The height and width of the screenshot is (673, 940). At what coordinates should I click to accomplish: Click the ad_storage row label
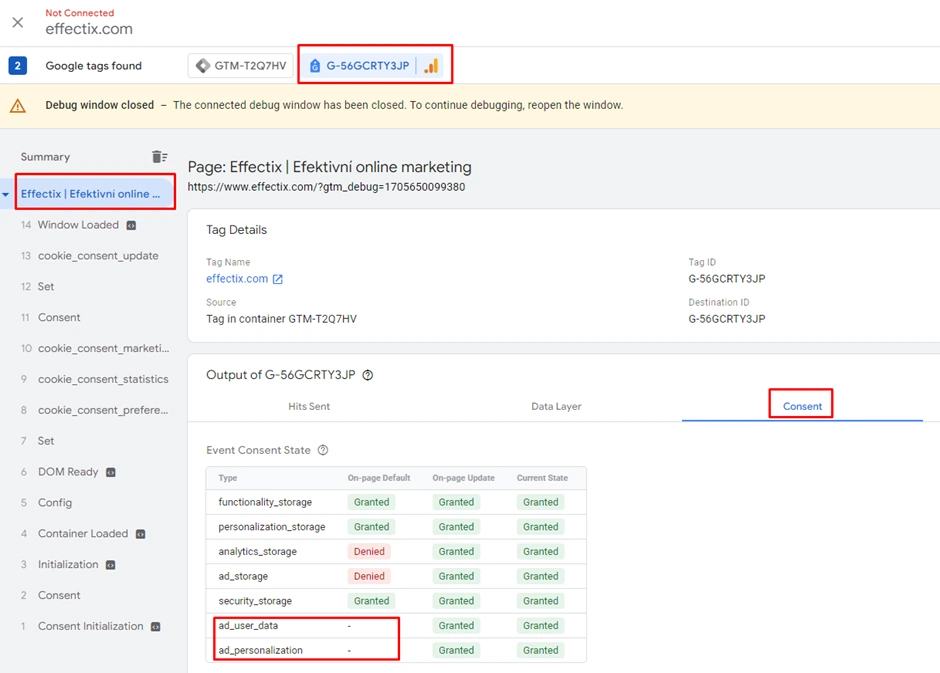(x=243, y=576)
